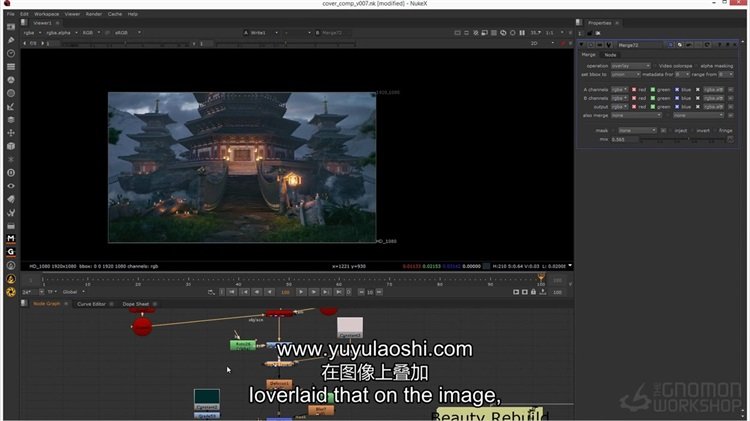The image size is (750, 421).
Task: Open the mask none dropdown
Action: click(637, 130)
